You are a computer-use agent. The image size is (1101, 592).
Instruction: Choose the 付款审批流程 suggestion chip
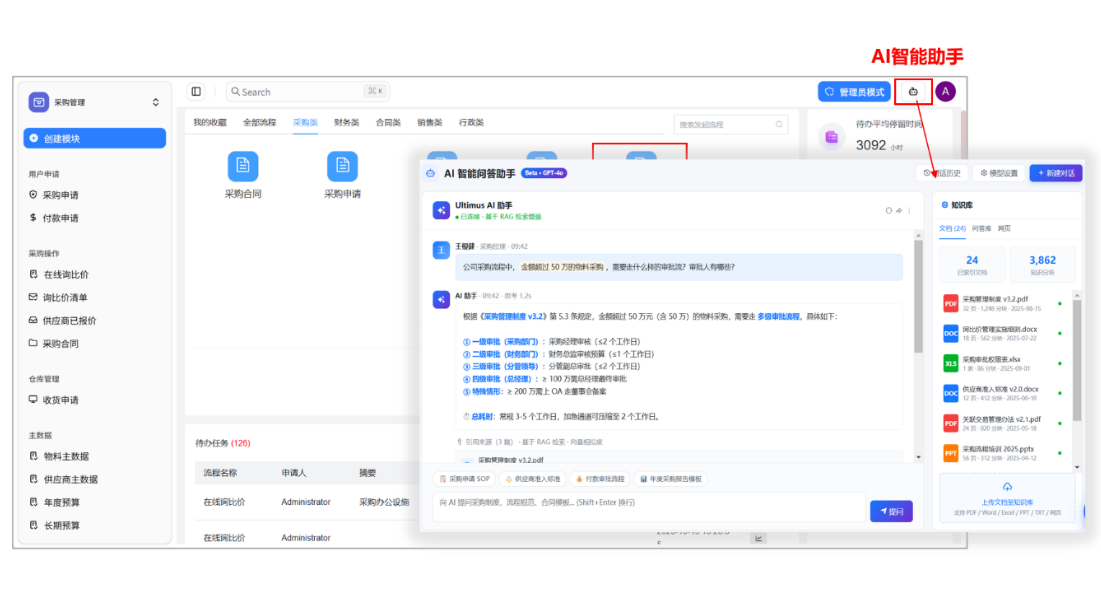pyautogui.click(x=600, y=479)
